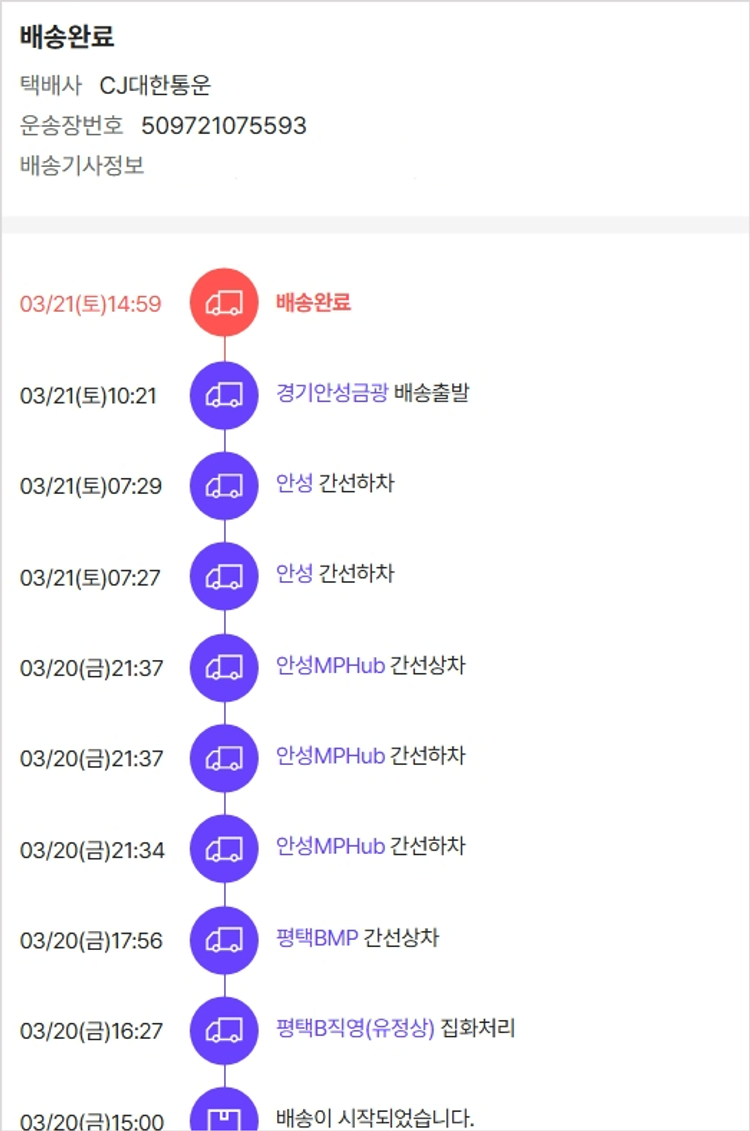Click the CJ대한통운 courier name
750x1131 pixels.
tap(155, 86)
